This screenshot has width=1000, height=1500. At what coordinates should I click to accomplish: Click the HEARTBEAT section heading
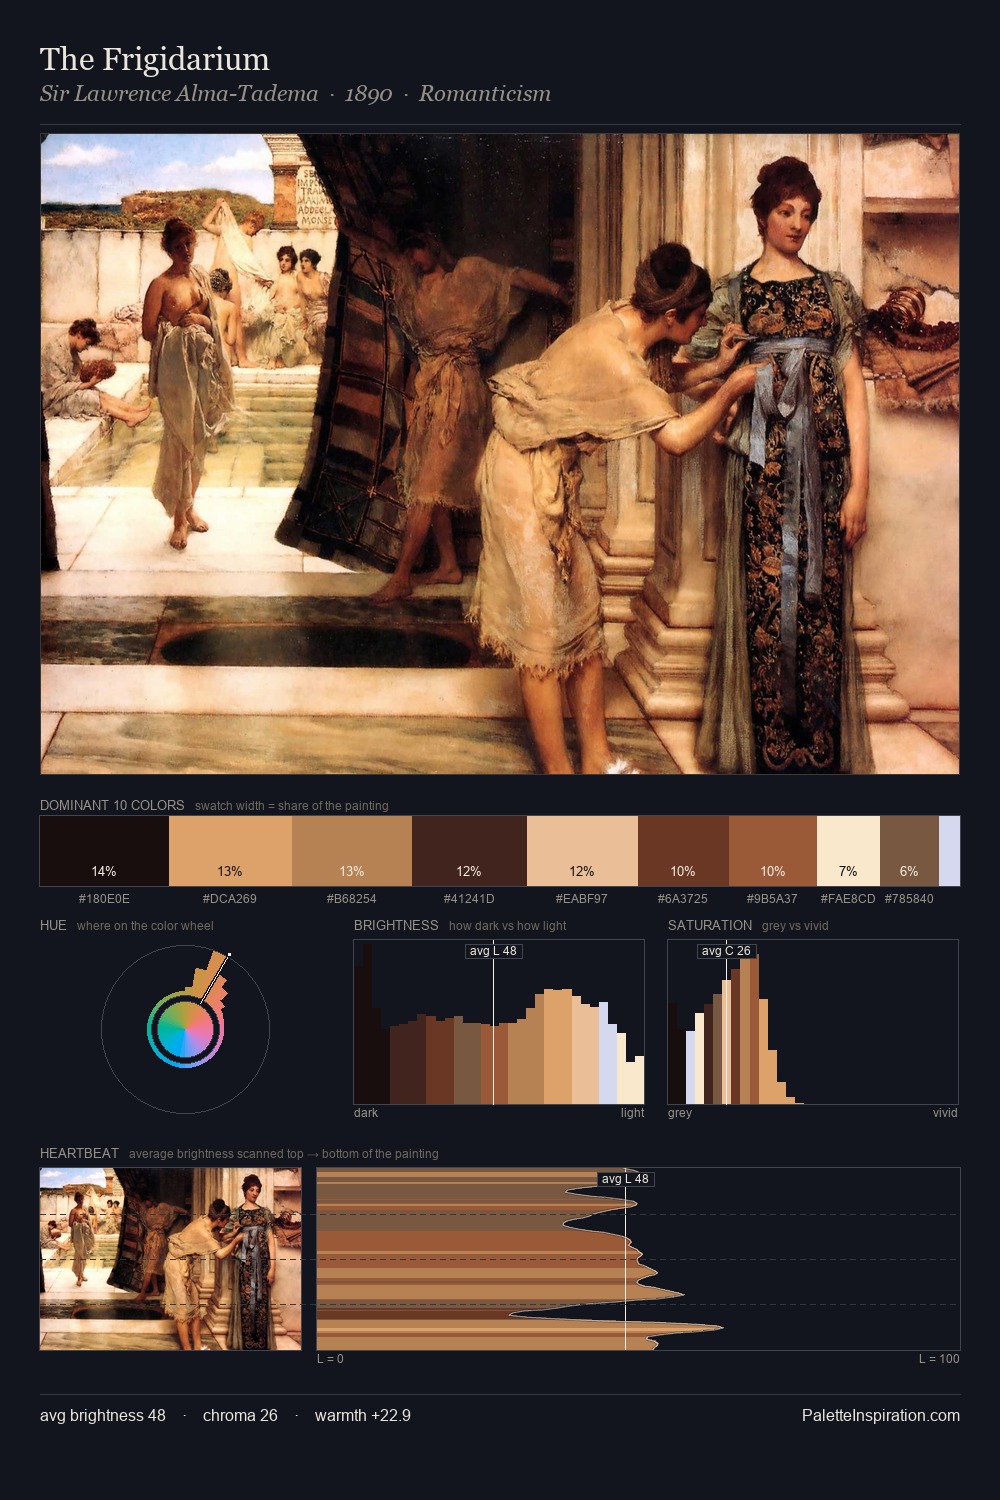(79, 1153)
